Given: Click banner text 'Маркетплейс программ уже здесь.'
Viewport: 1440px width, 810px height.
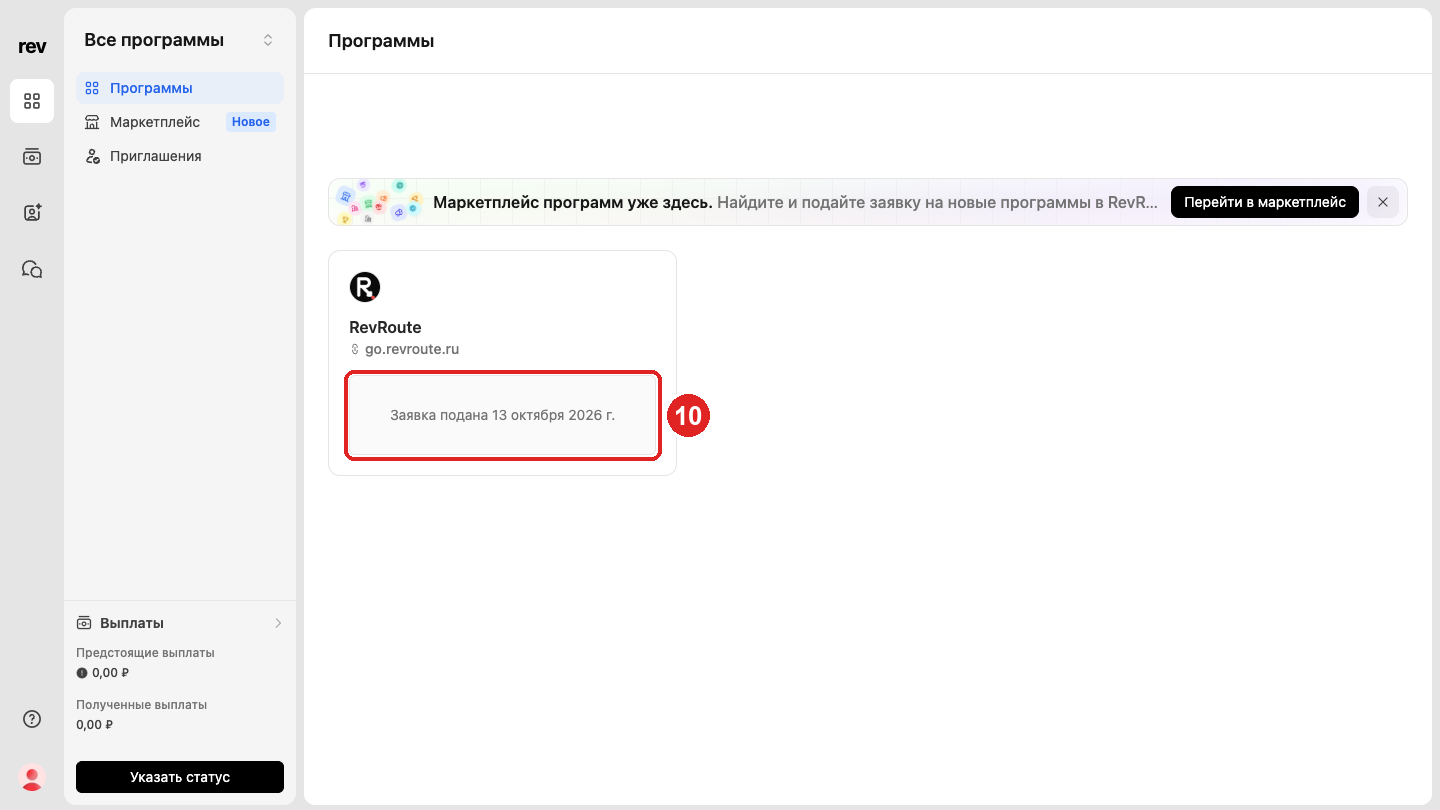Looking at the screenshot, I should (573, 202).
